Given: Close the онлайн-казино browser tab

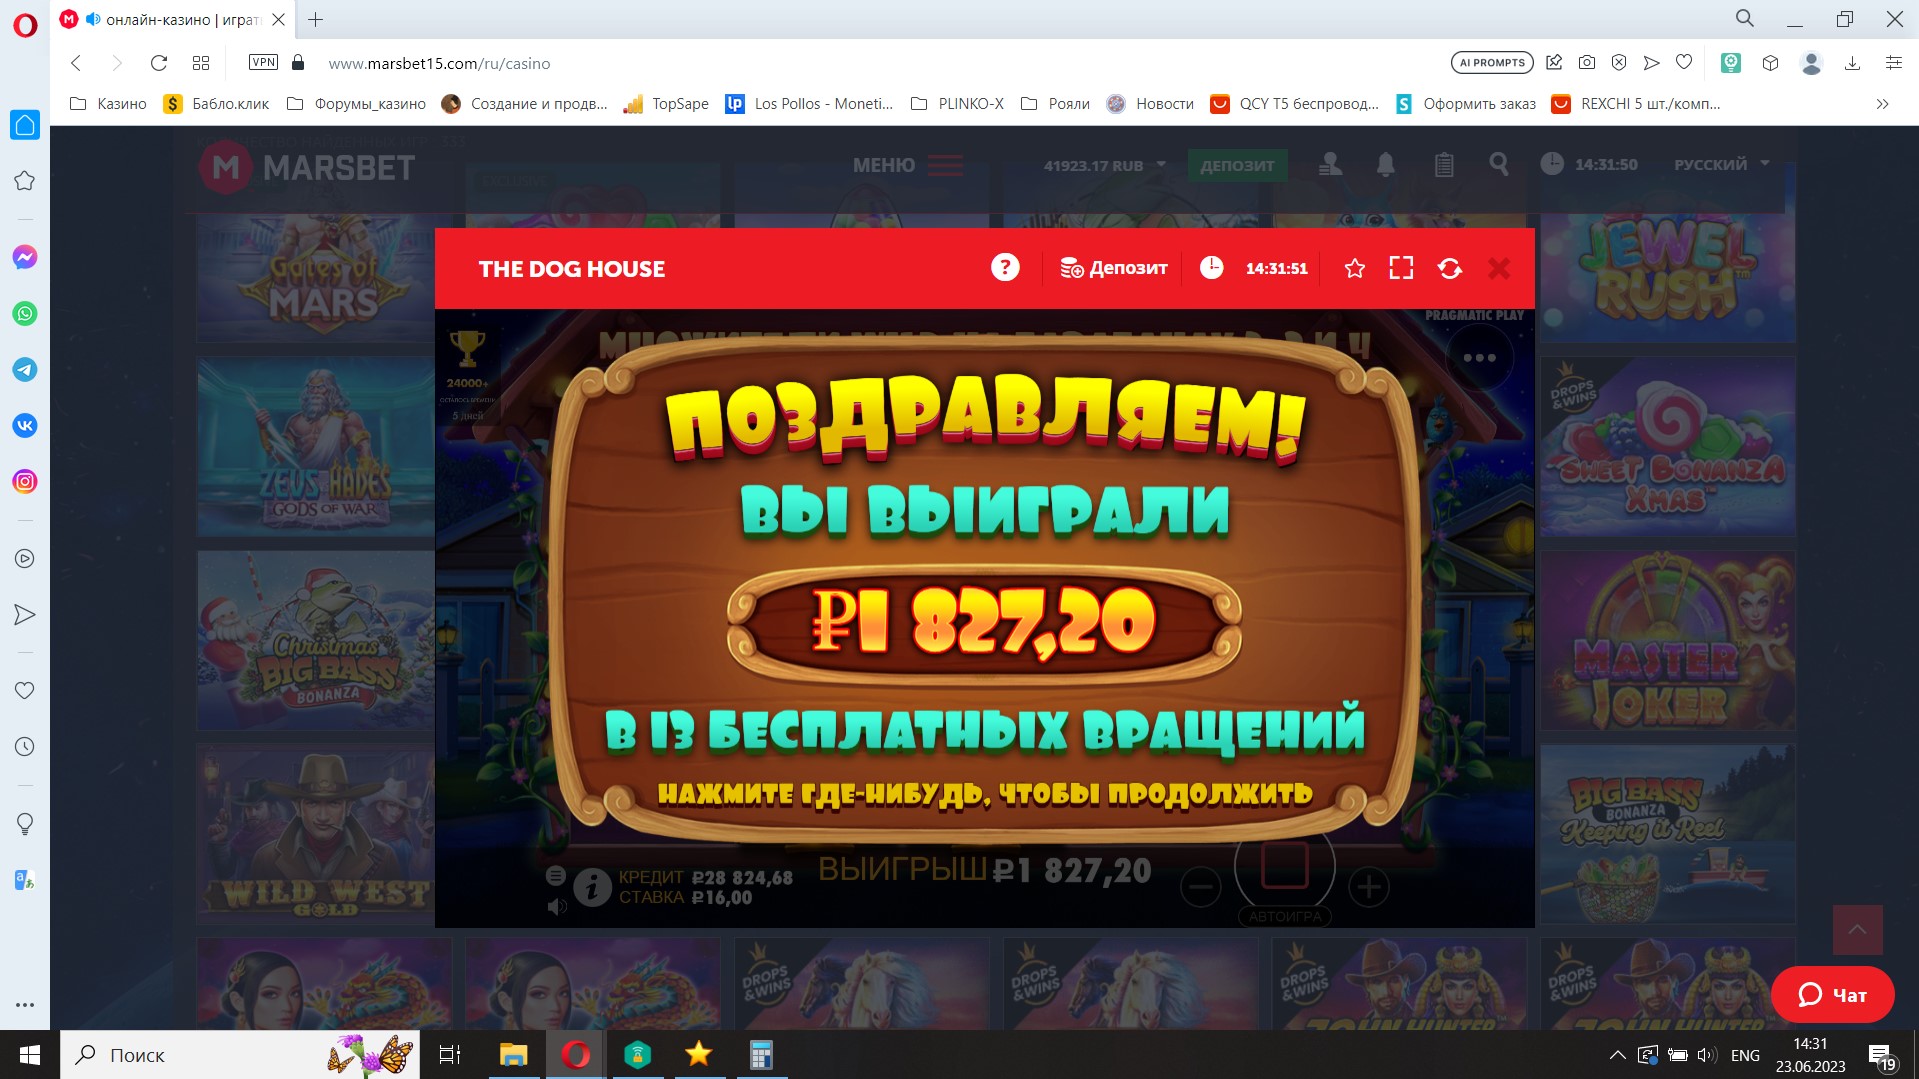Looking at the screenshot, I should [x=279, y=19].
